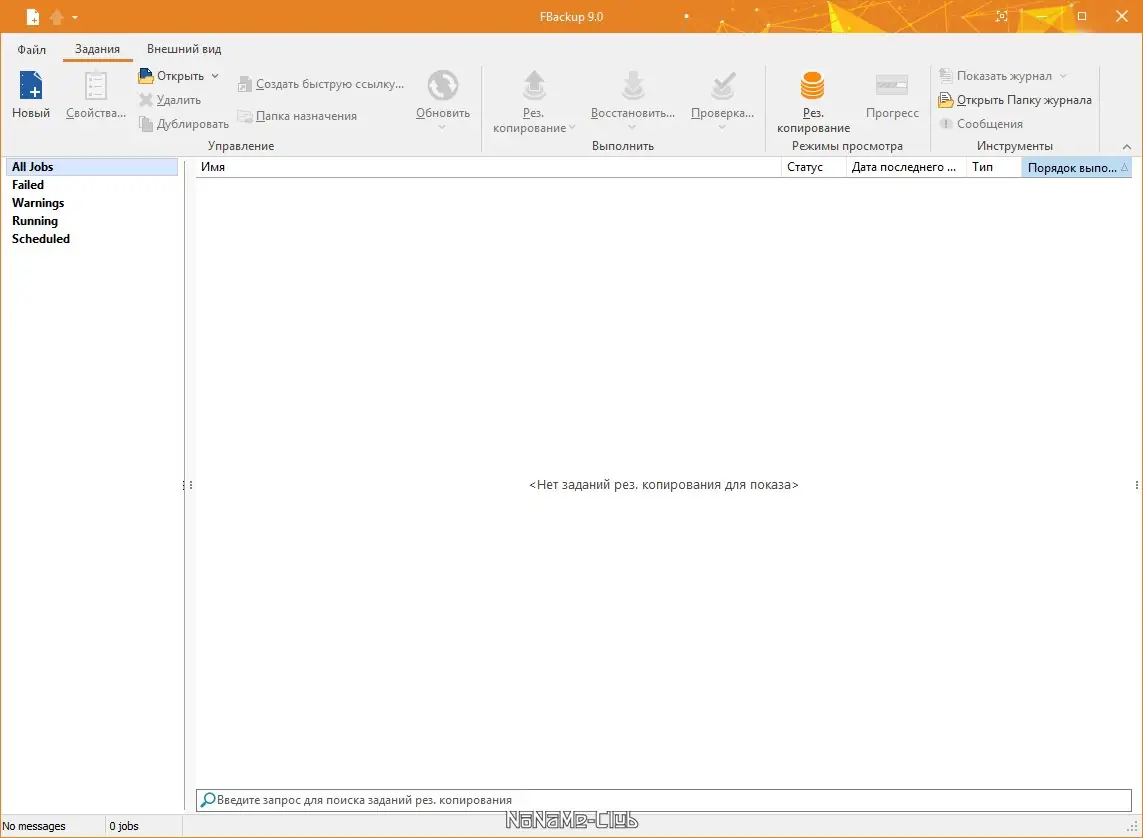Open a backup job via Открыть folder icon
Viewport: 1143px width, 838px height.
coord(147,75)
